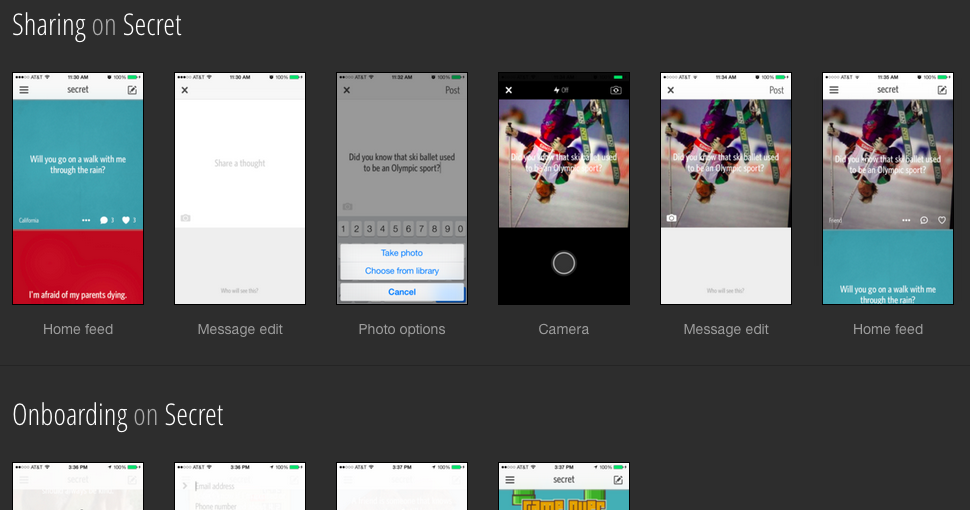Tap hamburger menu in first Home feed screenshot with red card

24,90
